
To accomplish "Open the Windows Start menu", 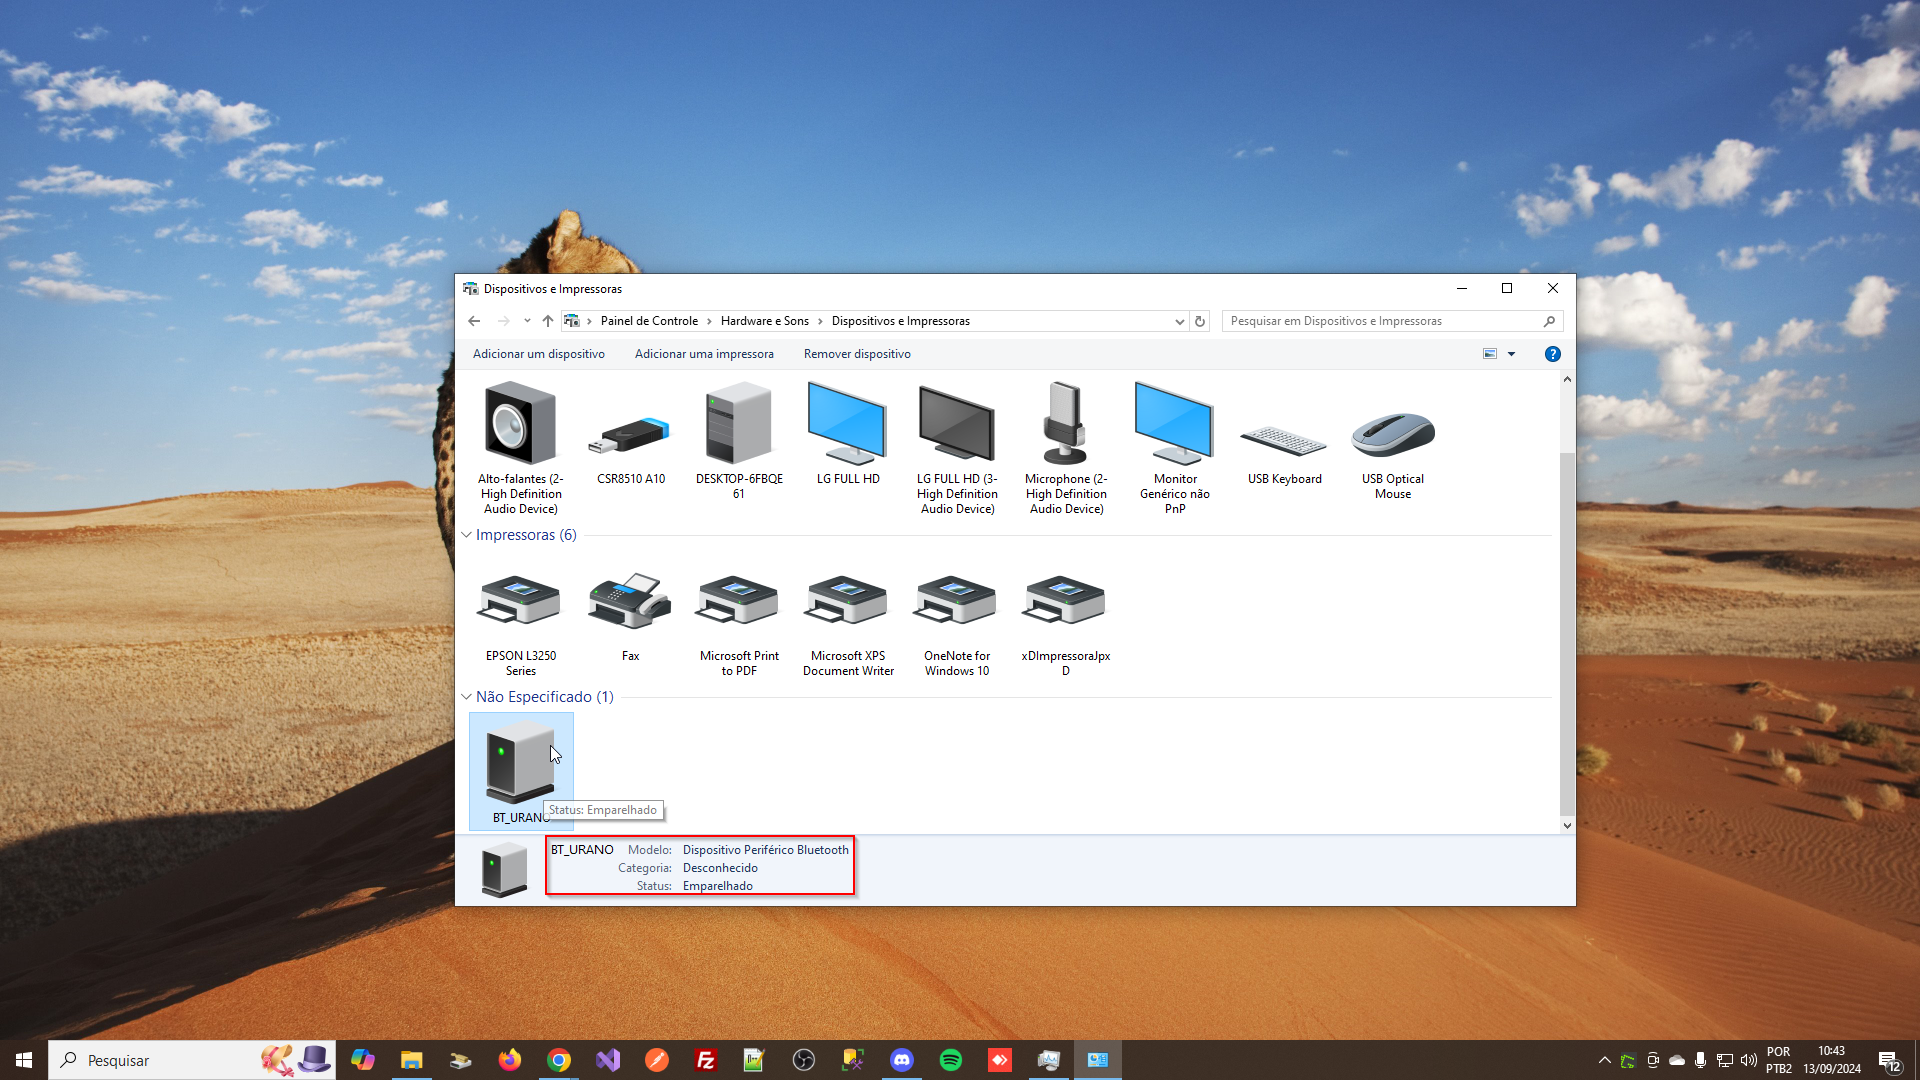I will [x=24, y=1060].
